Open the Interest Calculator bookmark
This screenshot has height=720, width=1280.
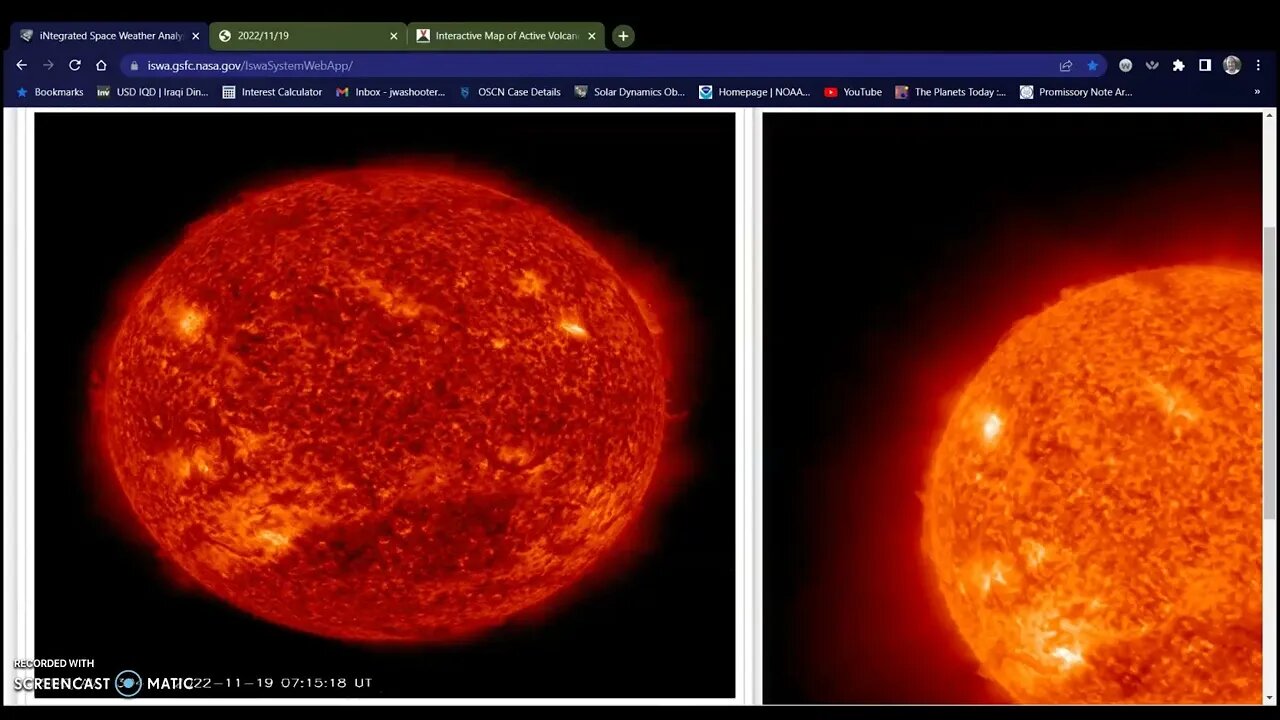272,92
